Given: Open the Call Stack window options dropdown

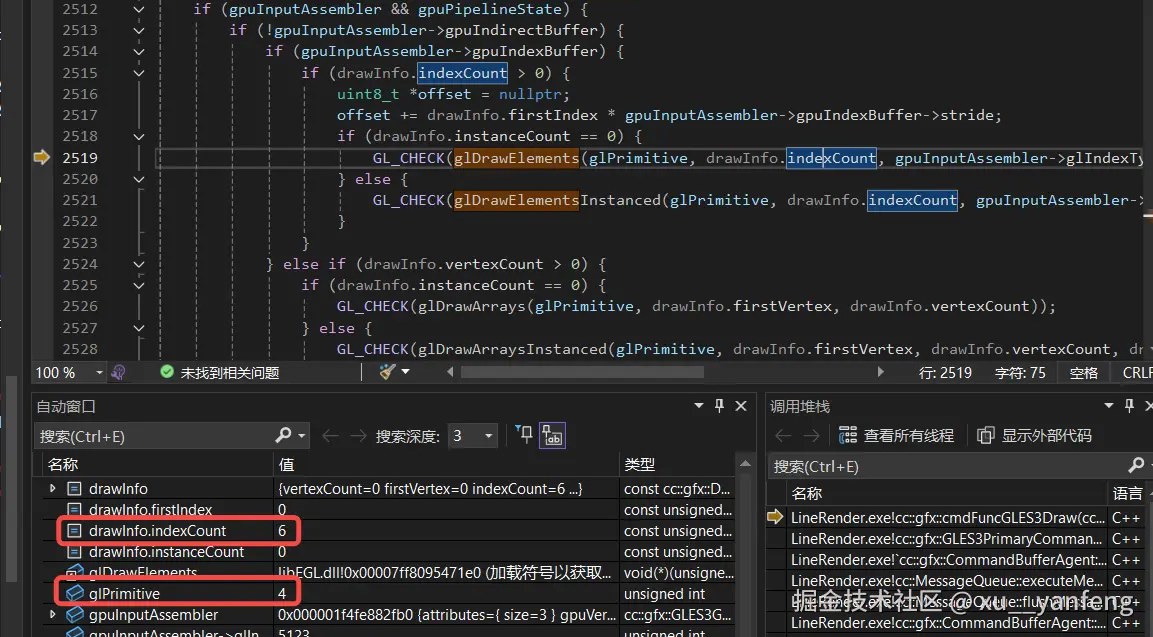Looking at the screenshot, I should (1109, 405).
